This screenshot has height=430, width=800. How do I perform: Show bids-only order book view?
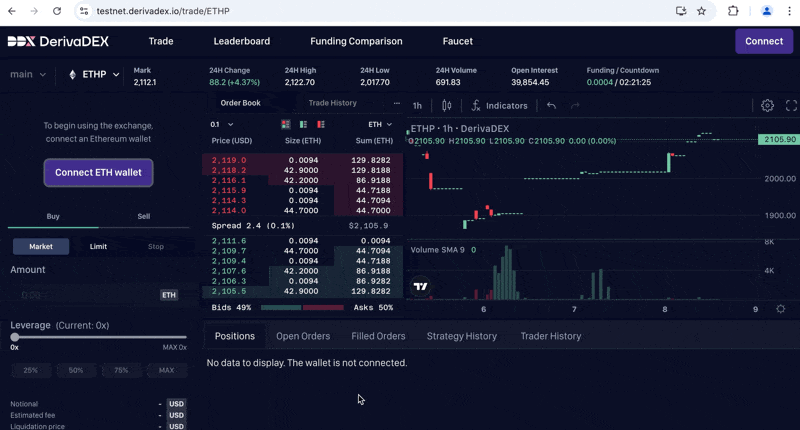pos(303,124)
